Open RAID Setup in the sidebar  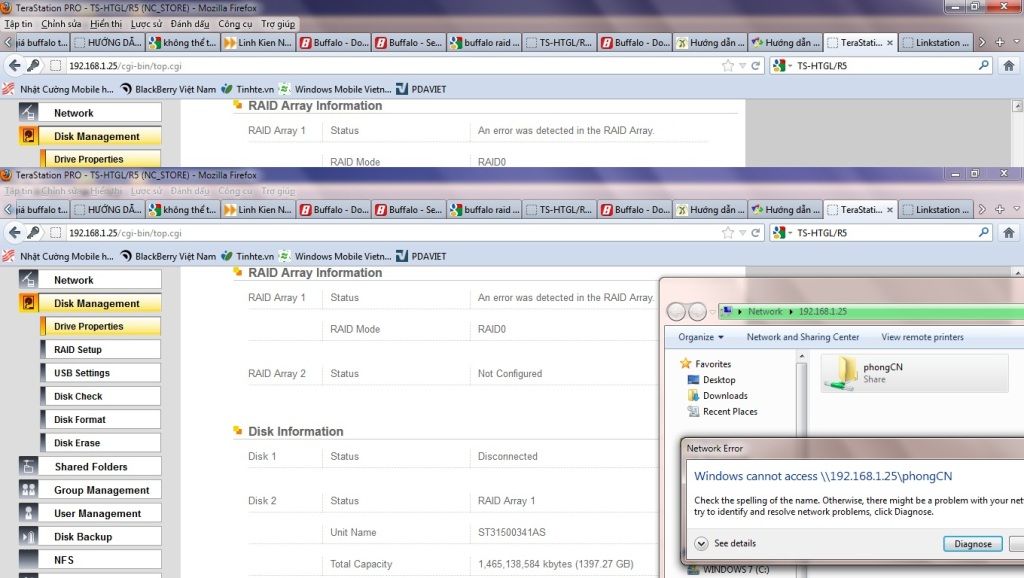(x=101, y=349)
